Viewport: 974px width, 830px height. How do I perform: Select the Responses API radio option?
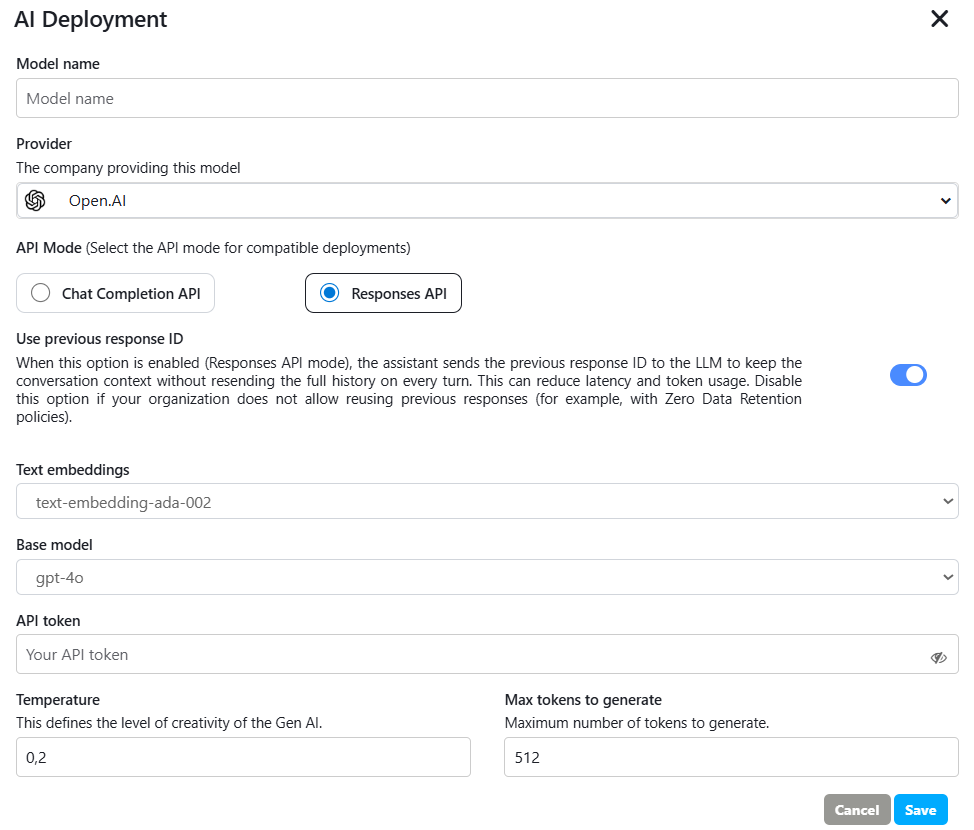(383, 293)
